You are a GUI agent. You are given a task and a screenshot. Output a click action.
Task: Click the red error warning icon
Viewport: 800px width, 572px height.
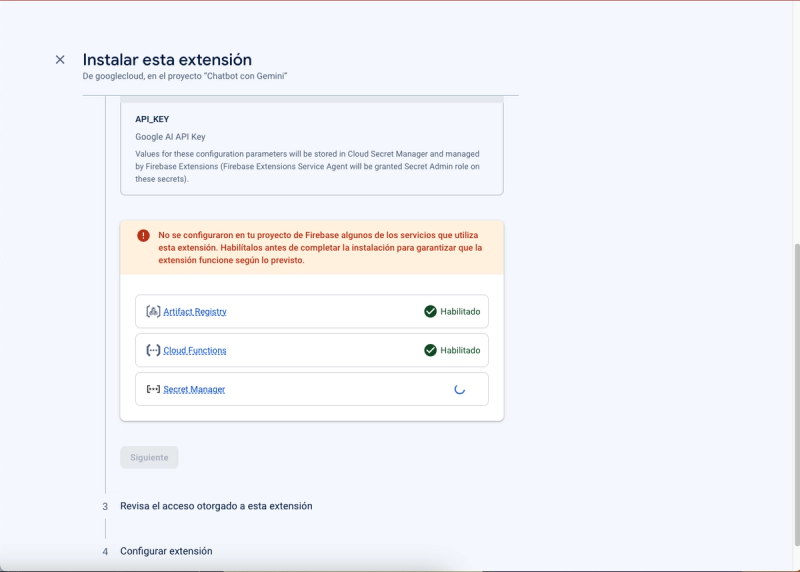pyautogui.click(x=143, y=236)
